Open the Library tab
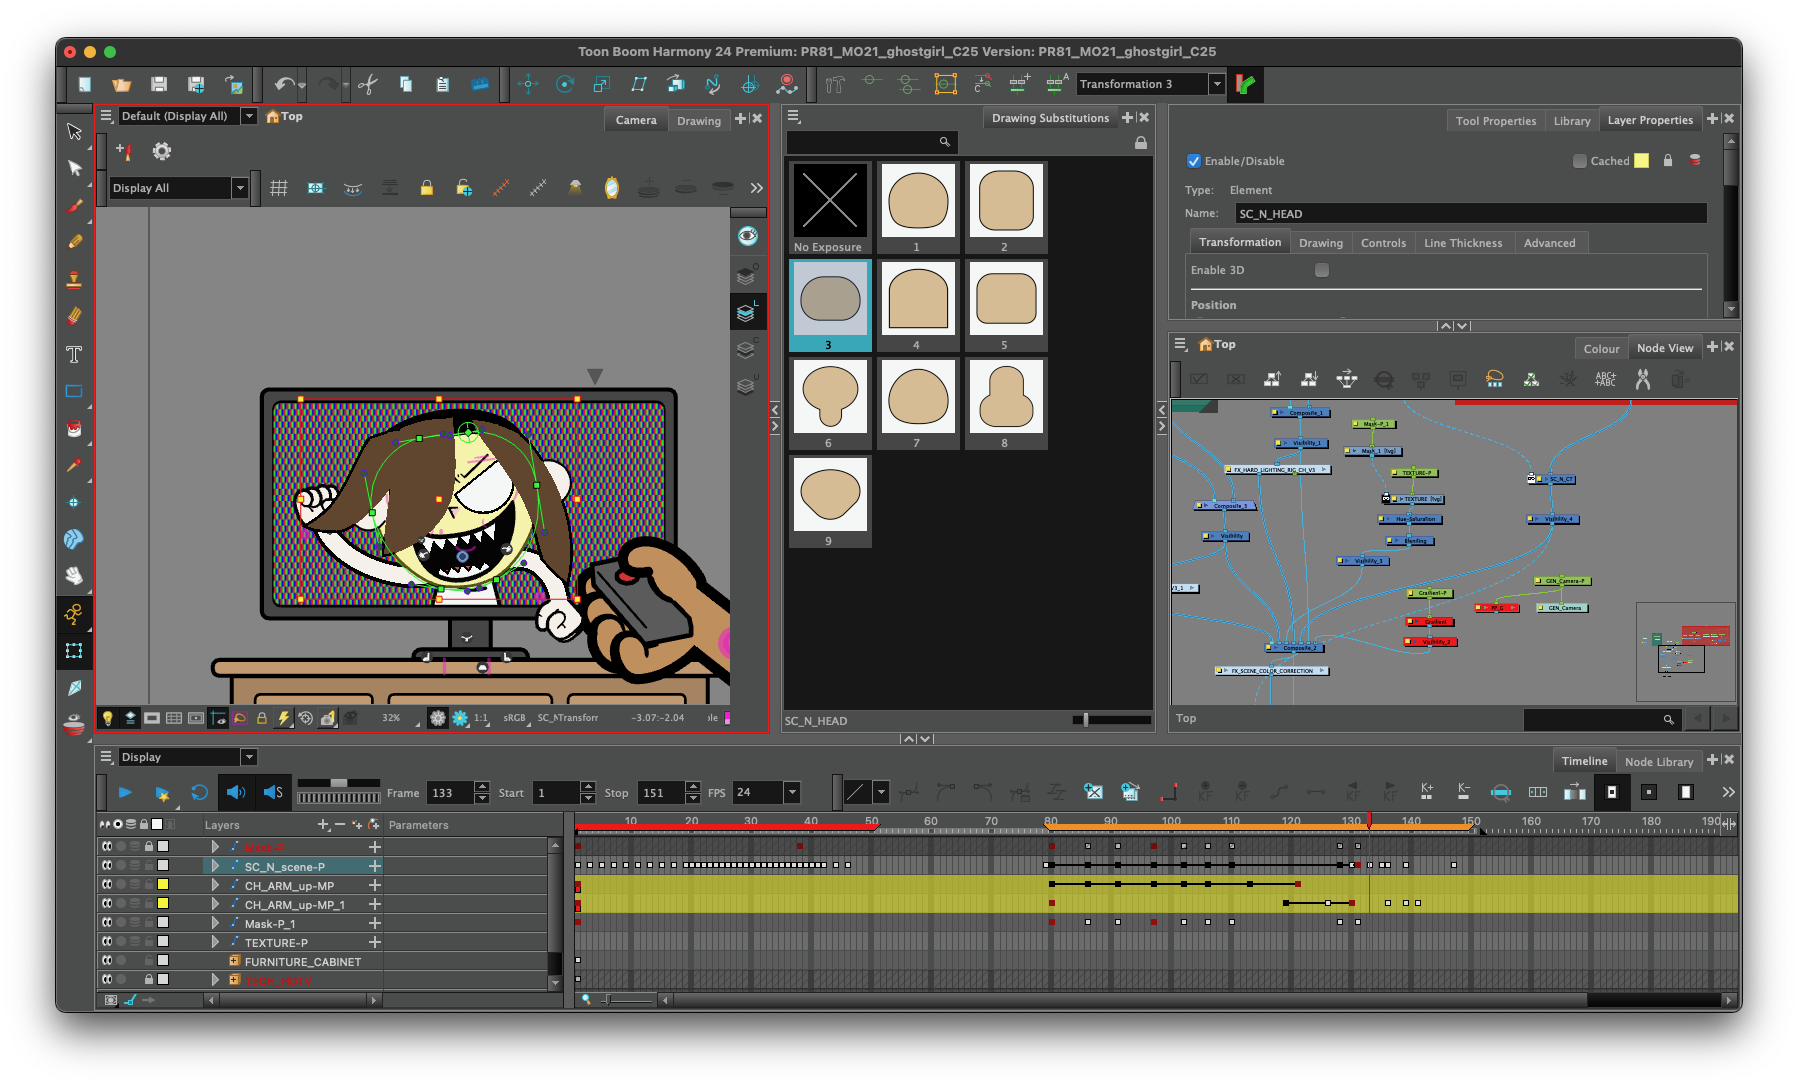This screenshot has height=1086, width=1798. [x=1572, y=121]
